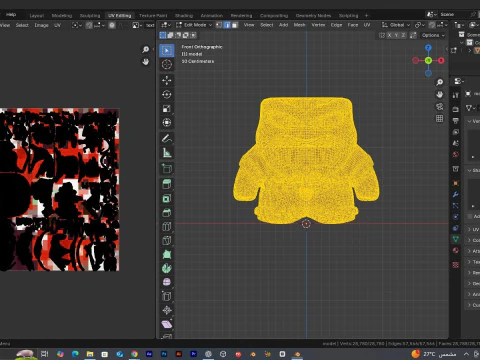Select the Inset Faces tool
The image size is (480, 360).
pyautogui.click(x=167, y=198)
